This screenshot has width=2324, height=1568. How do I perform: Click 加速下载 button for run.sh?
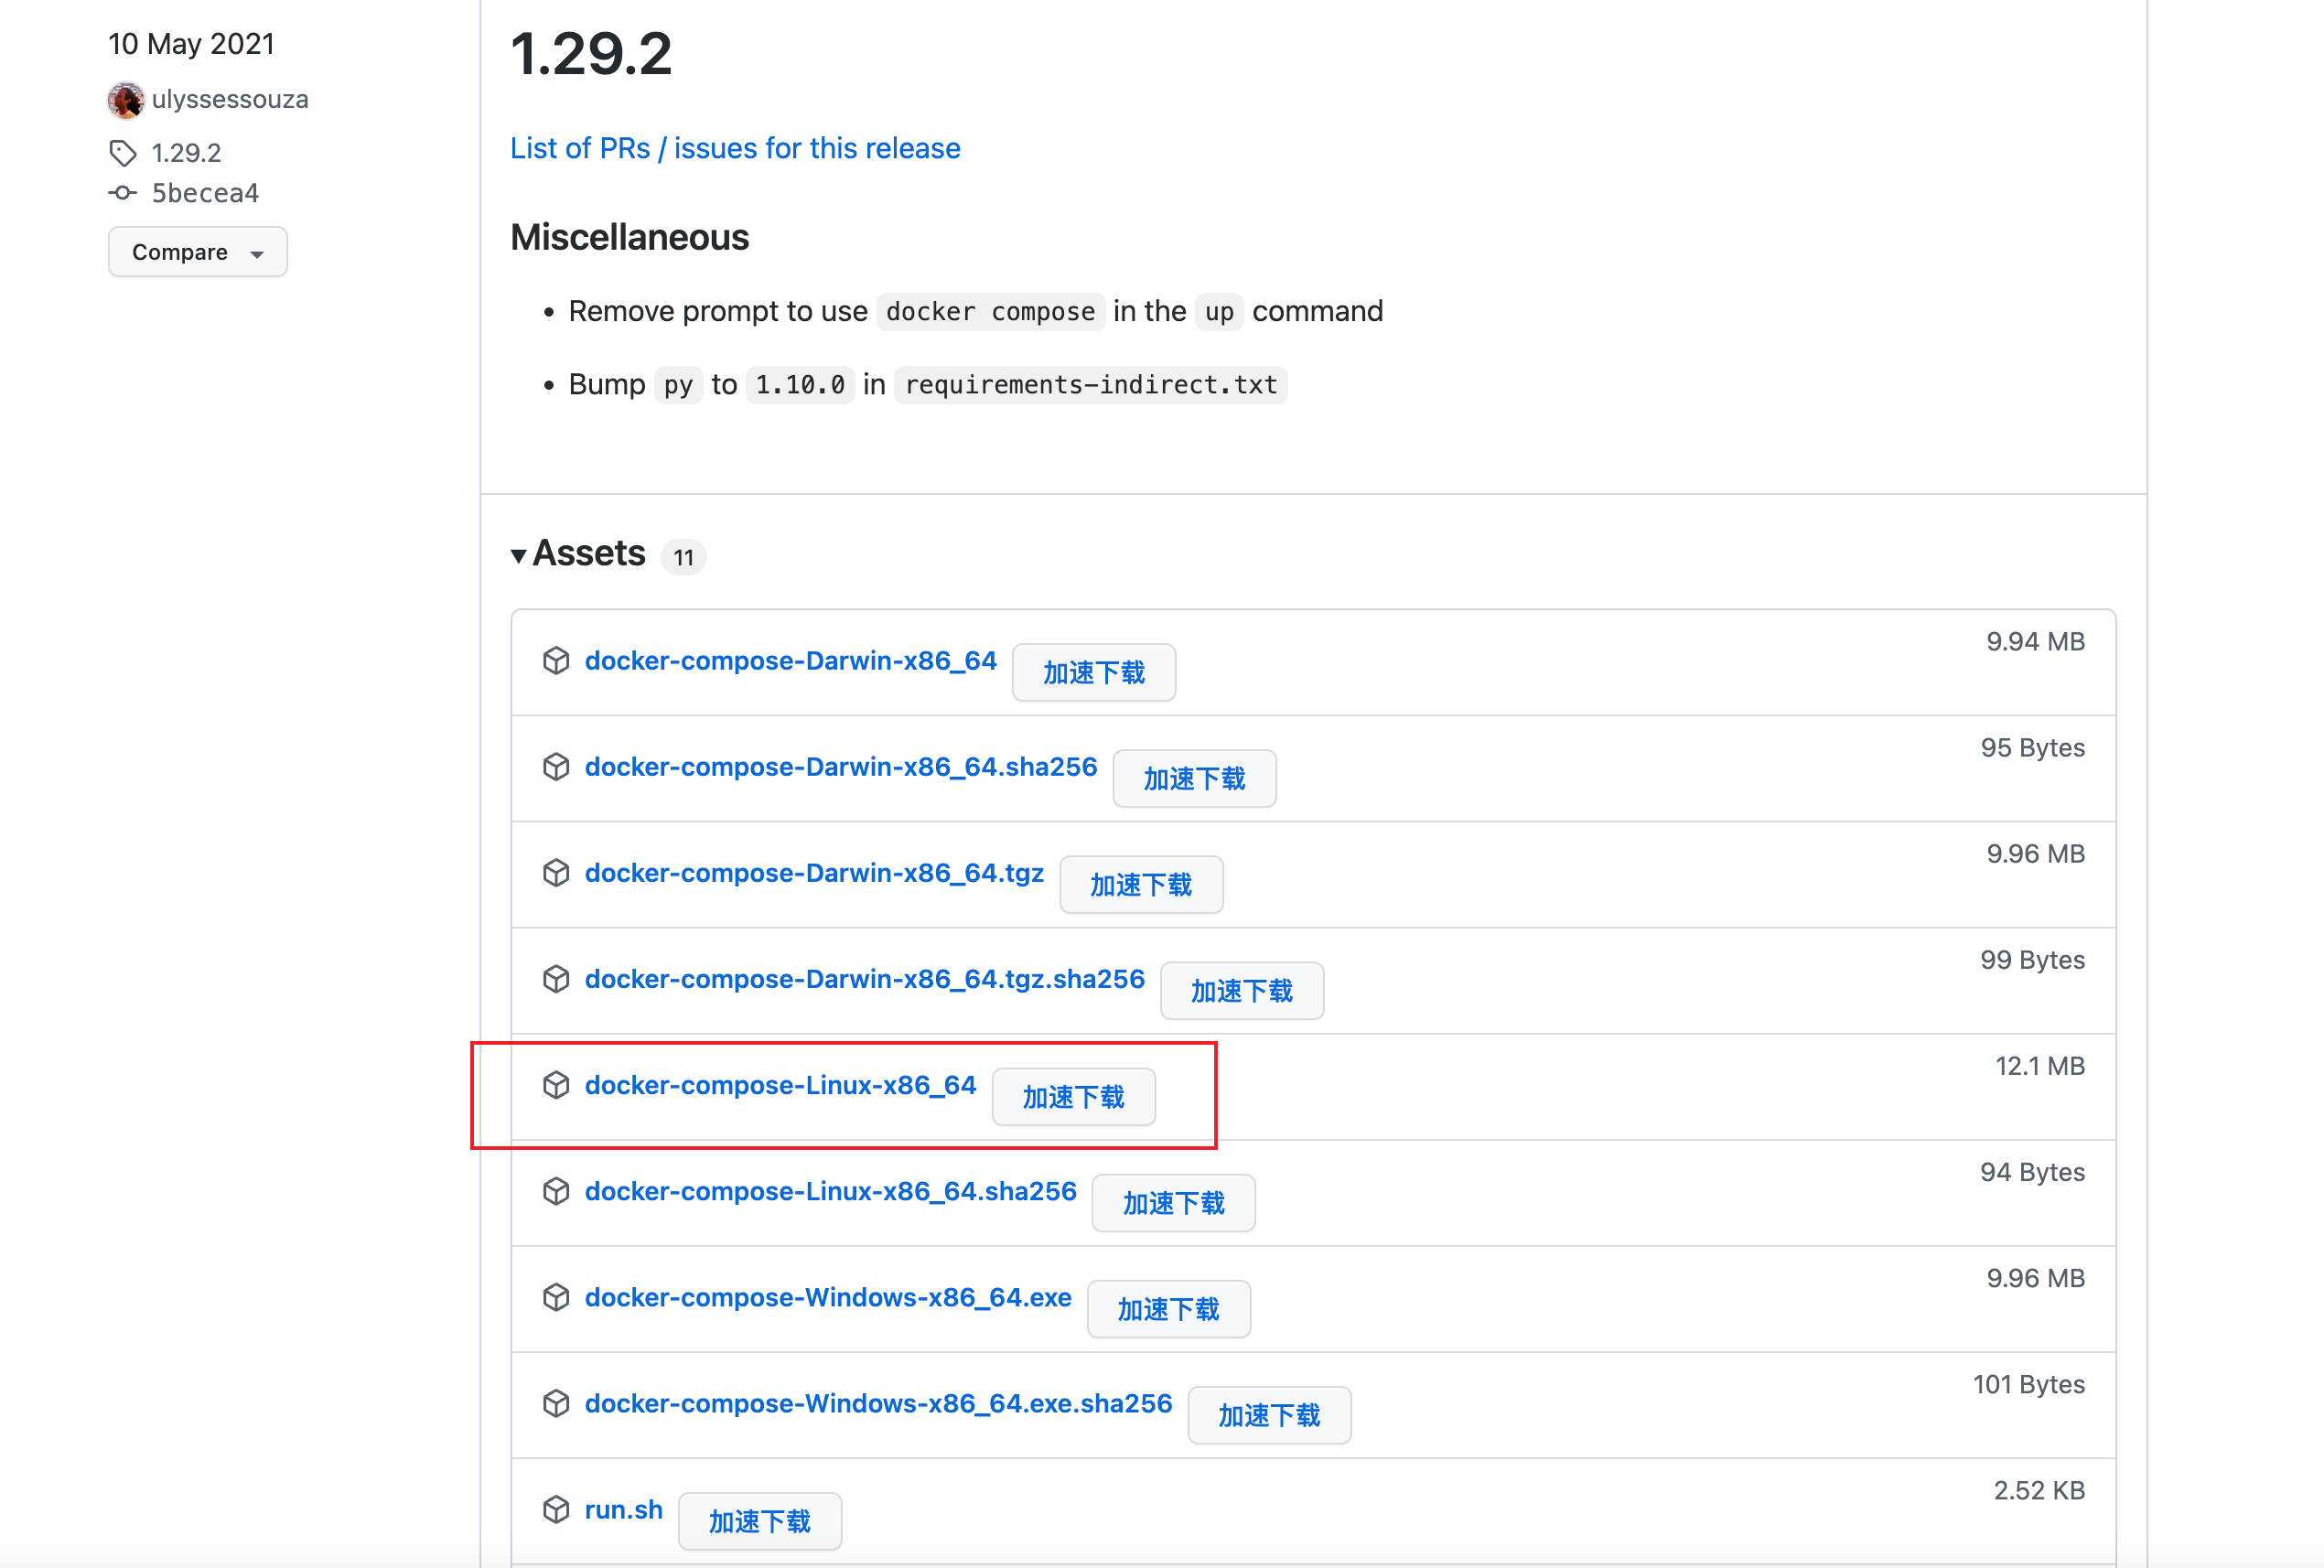click(x=759, y=1521)
